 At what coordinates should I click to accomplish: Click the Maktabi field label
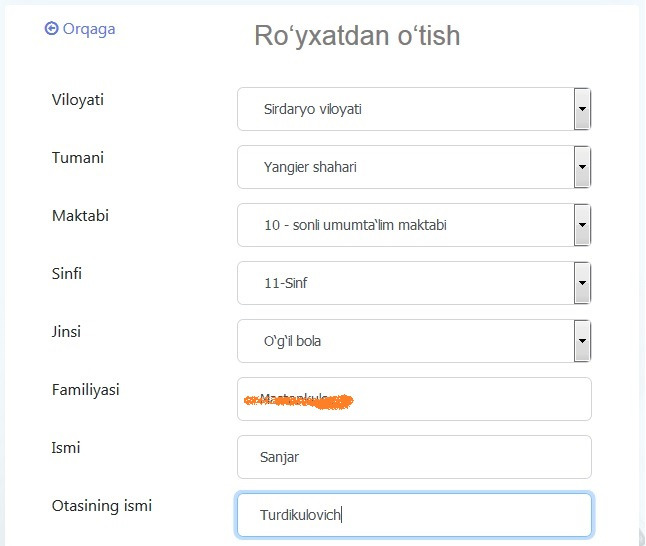[x=80, y=216]
